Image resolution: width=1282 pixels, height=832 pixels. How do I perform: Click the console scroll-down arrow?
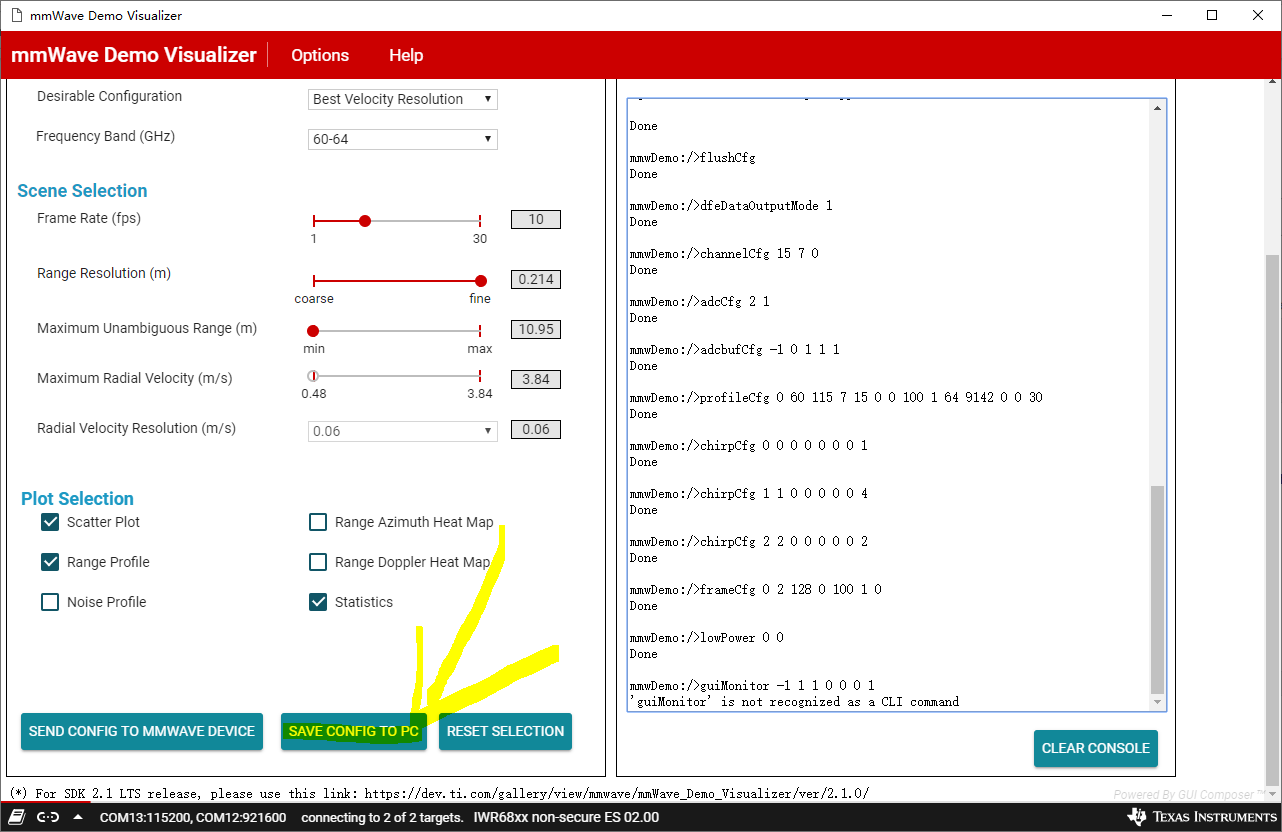1158,702
